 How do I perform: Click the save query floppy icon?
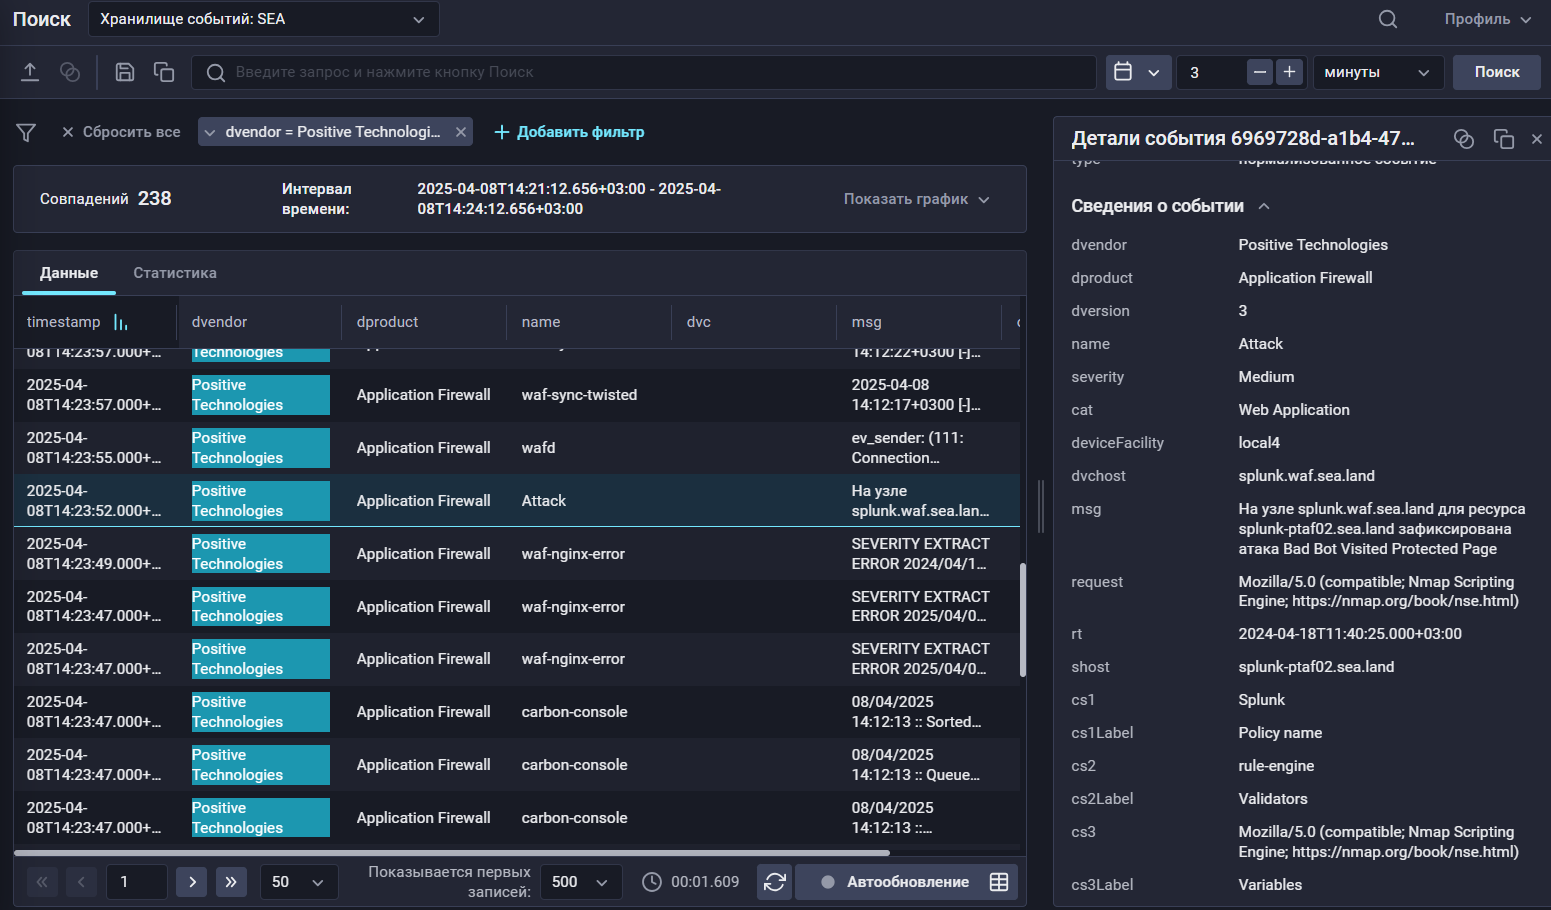pyautogui.click(x=125, y=72)
